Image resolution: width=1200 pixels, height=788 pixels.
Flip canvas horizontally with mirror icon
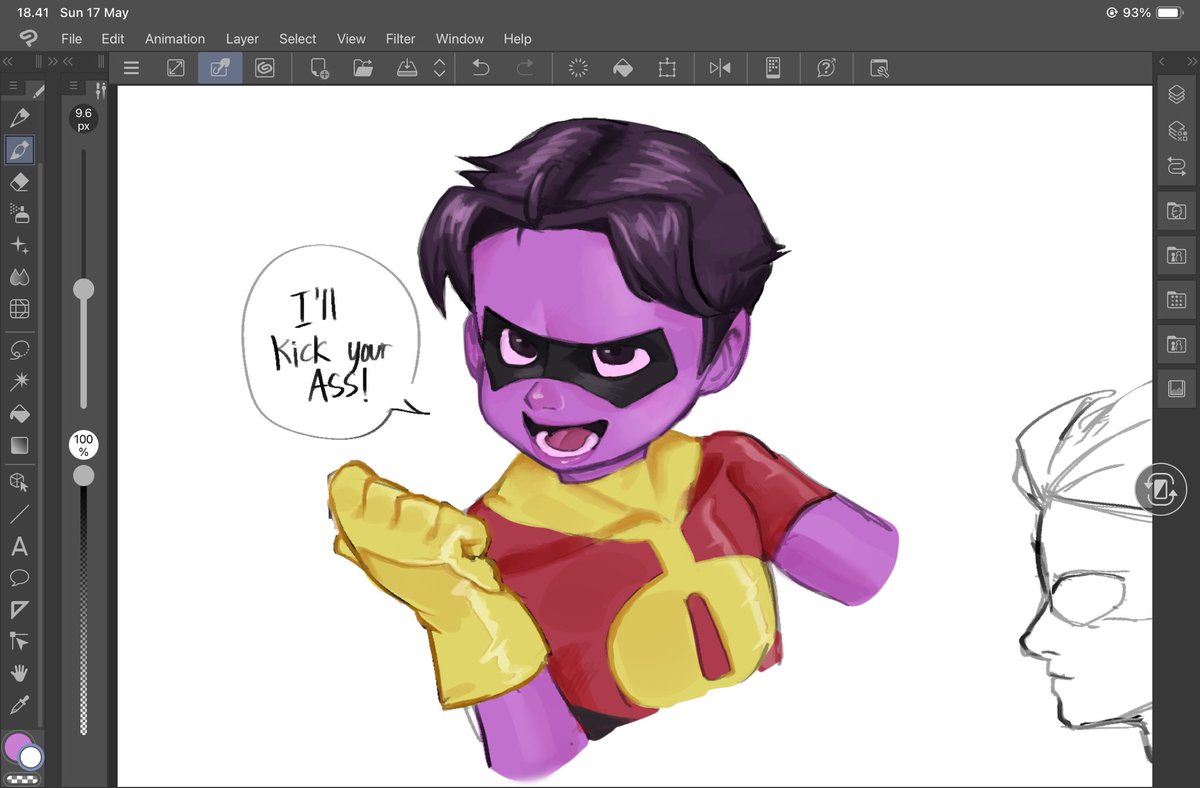720,68
